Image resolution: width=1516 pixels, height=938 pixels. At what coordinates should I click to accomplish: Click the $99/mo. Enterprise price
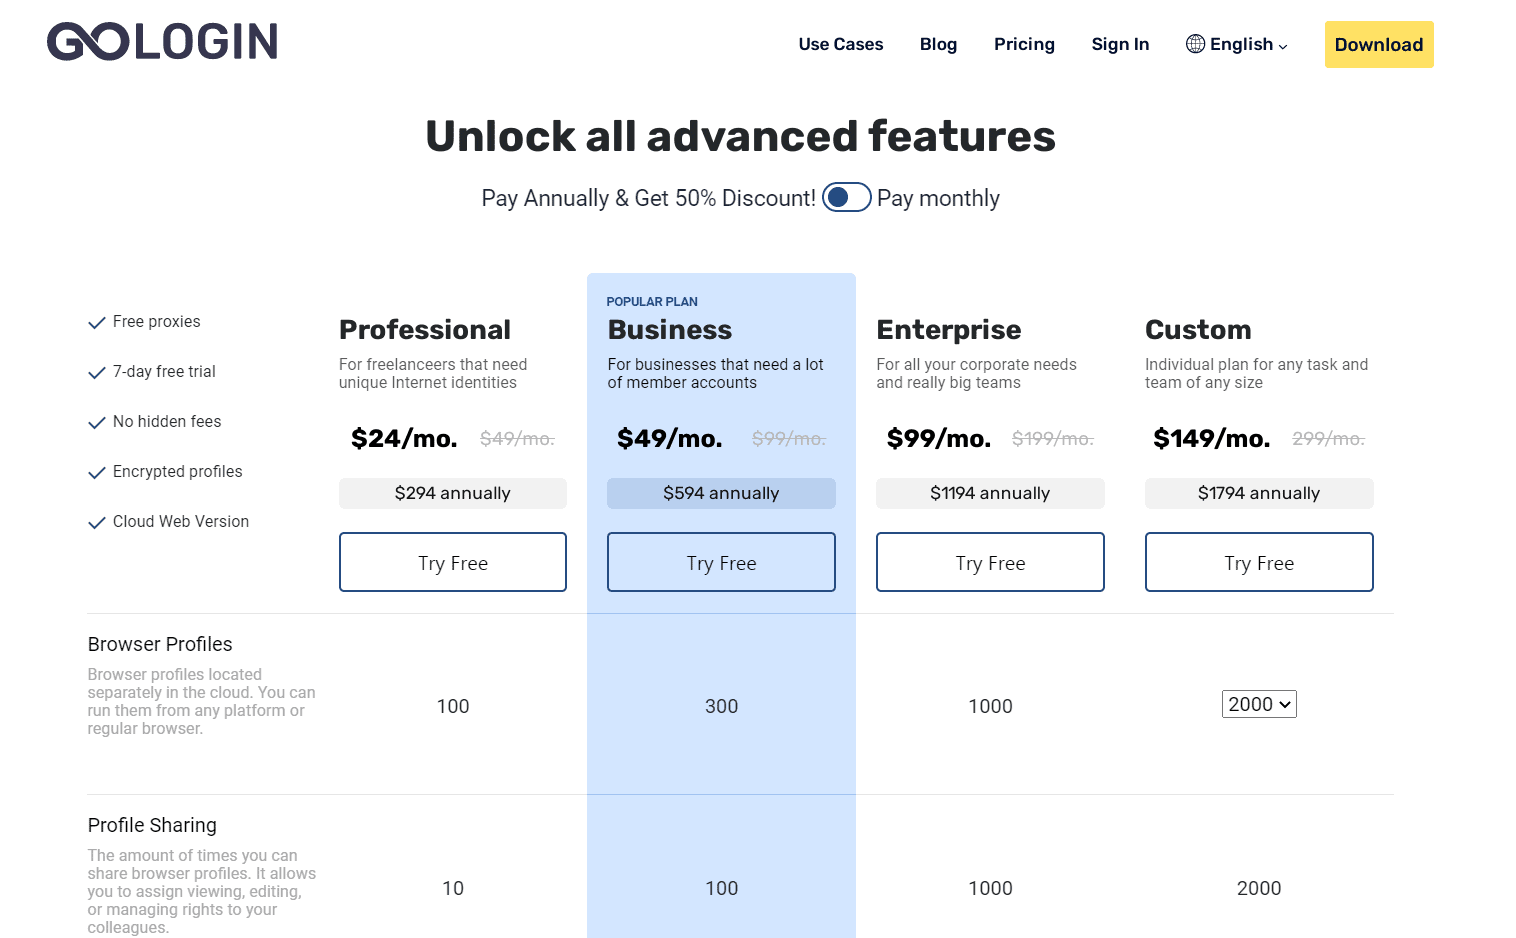939,438
